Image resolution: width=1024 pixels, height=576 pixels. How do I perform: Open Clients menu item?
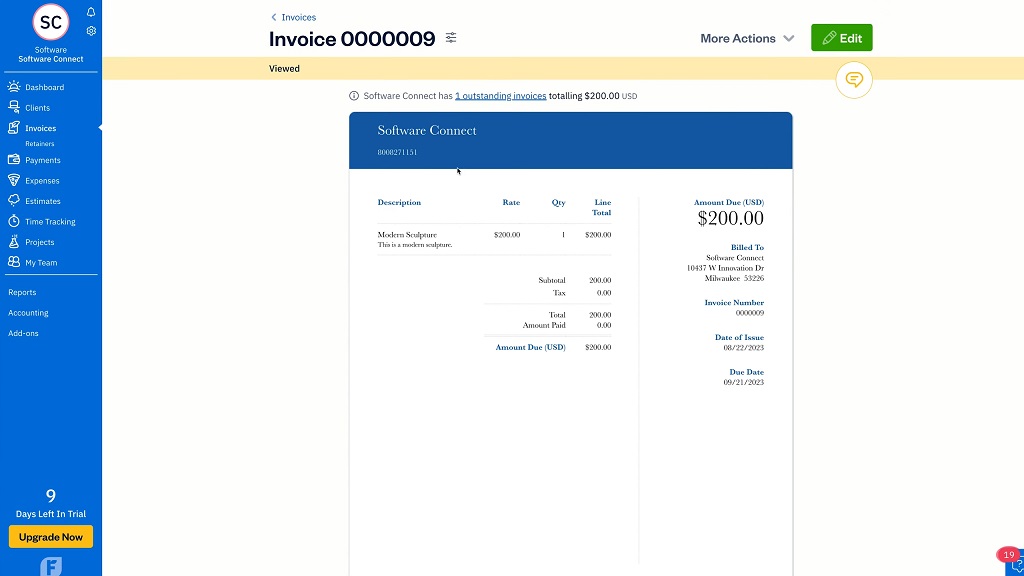[x=37, y=108]
